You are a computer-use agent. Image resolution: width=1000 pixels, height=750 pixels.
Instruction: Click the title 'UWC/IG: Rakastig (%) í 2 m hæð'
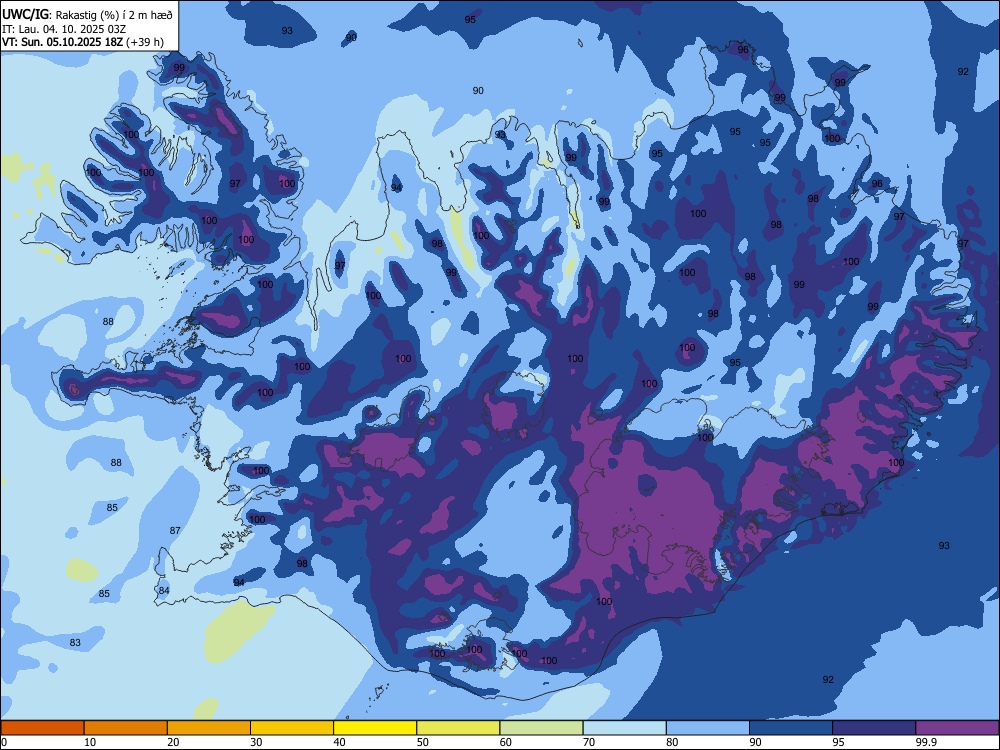[87, 14]
